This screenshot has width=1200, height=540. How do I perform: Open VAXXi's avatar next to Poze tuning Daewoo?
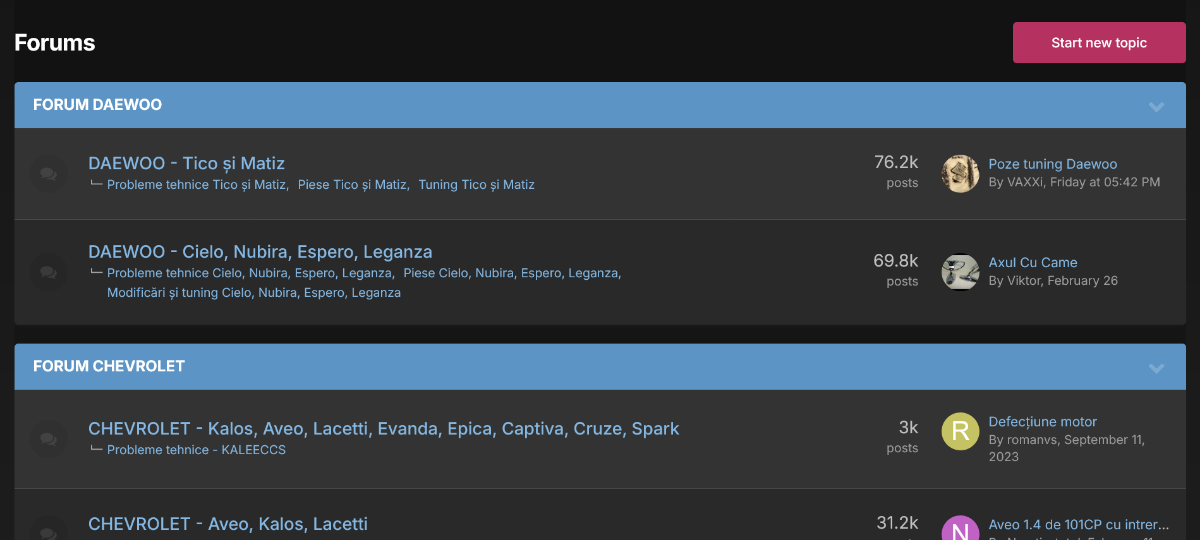[x=960, y=174]
